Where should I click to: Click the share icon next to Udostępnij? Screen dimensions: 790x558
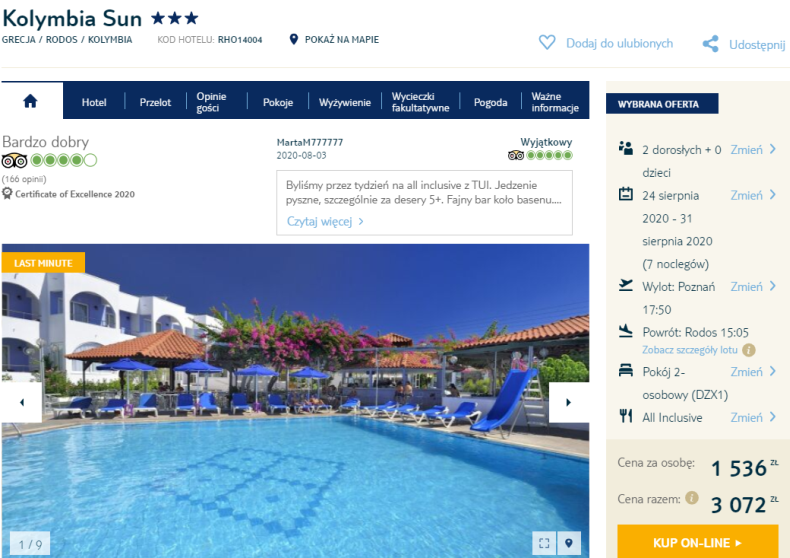710,44
